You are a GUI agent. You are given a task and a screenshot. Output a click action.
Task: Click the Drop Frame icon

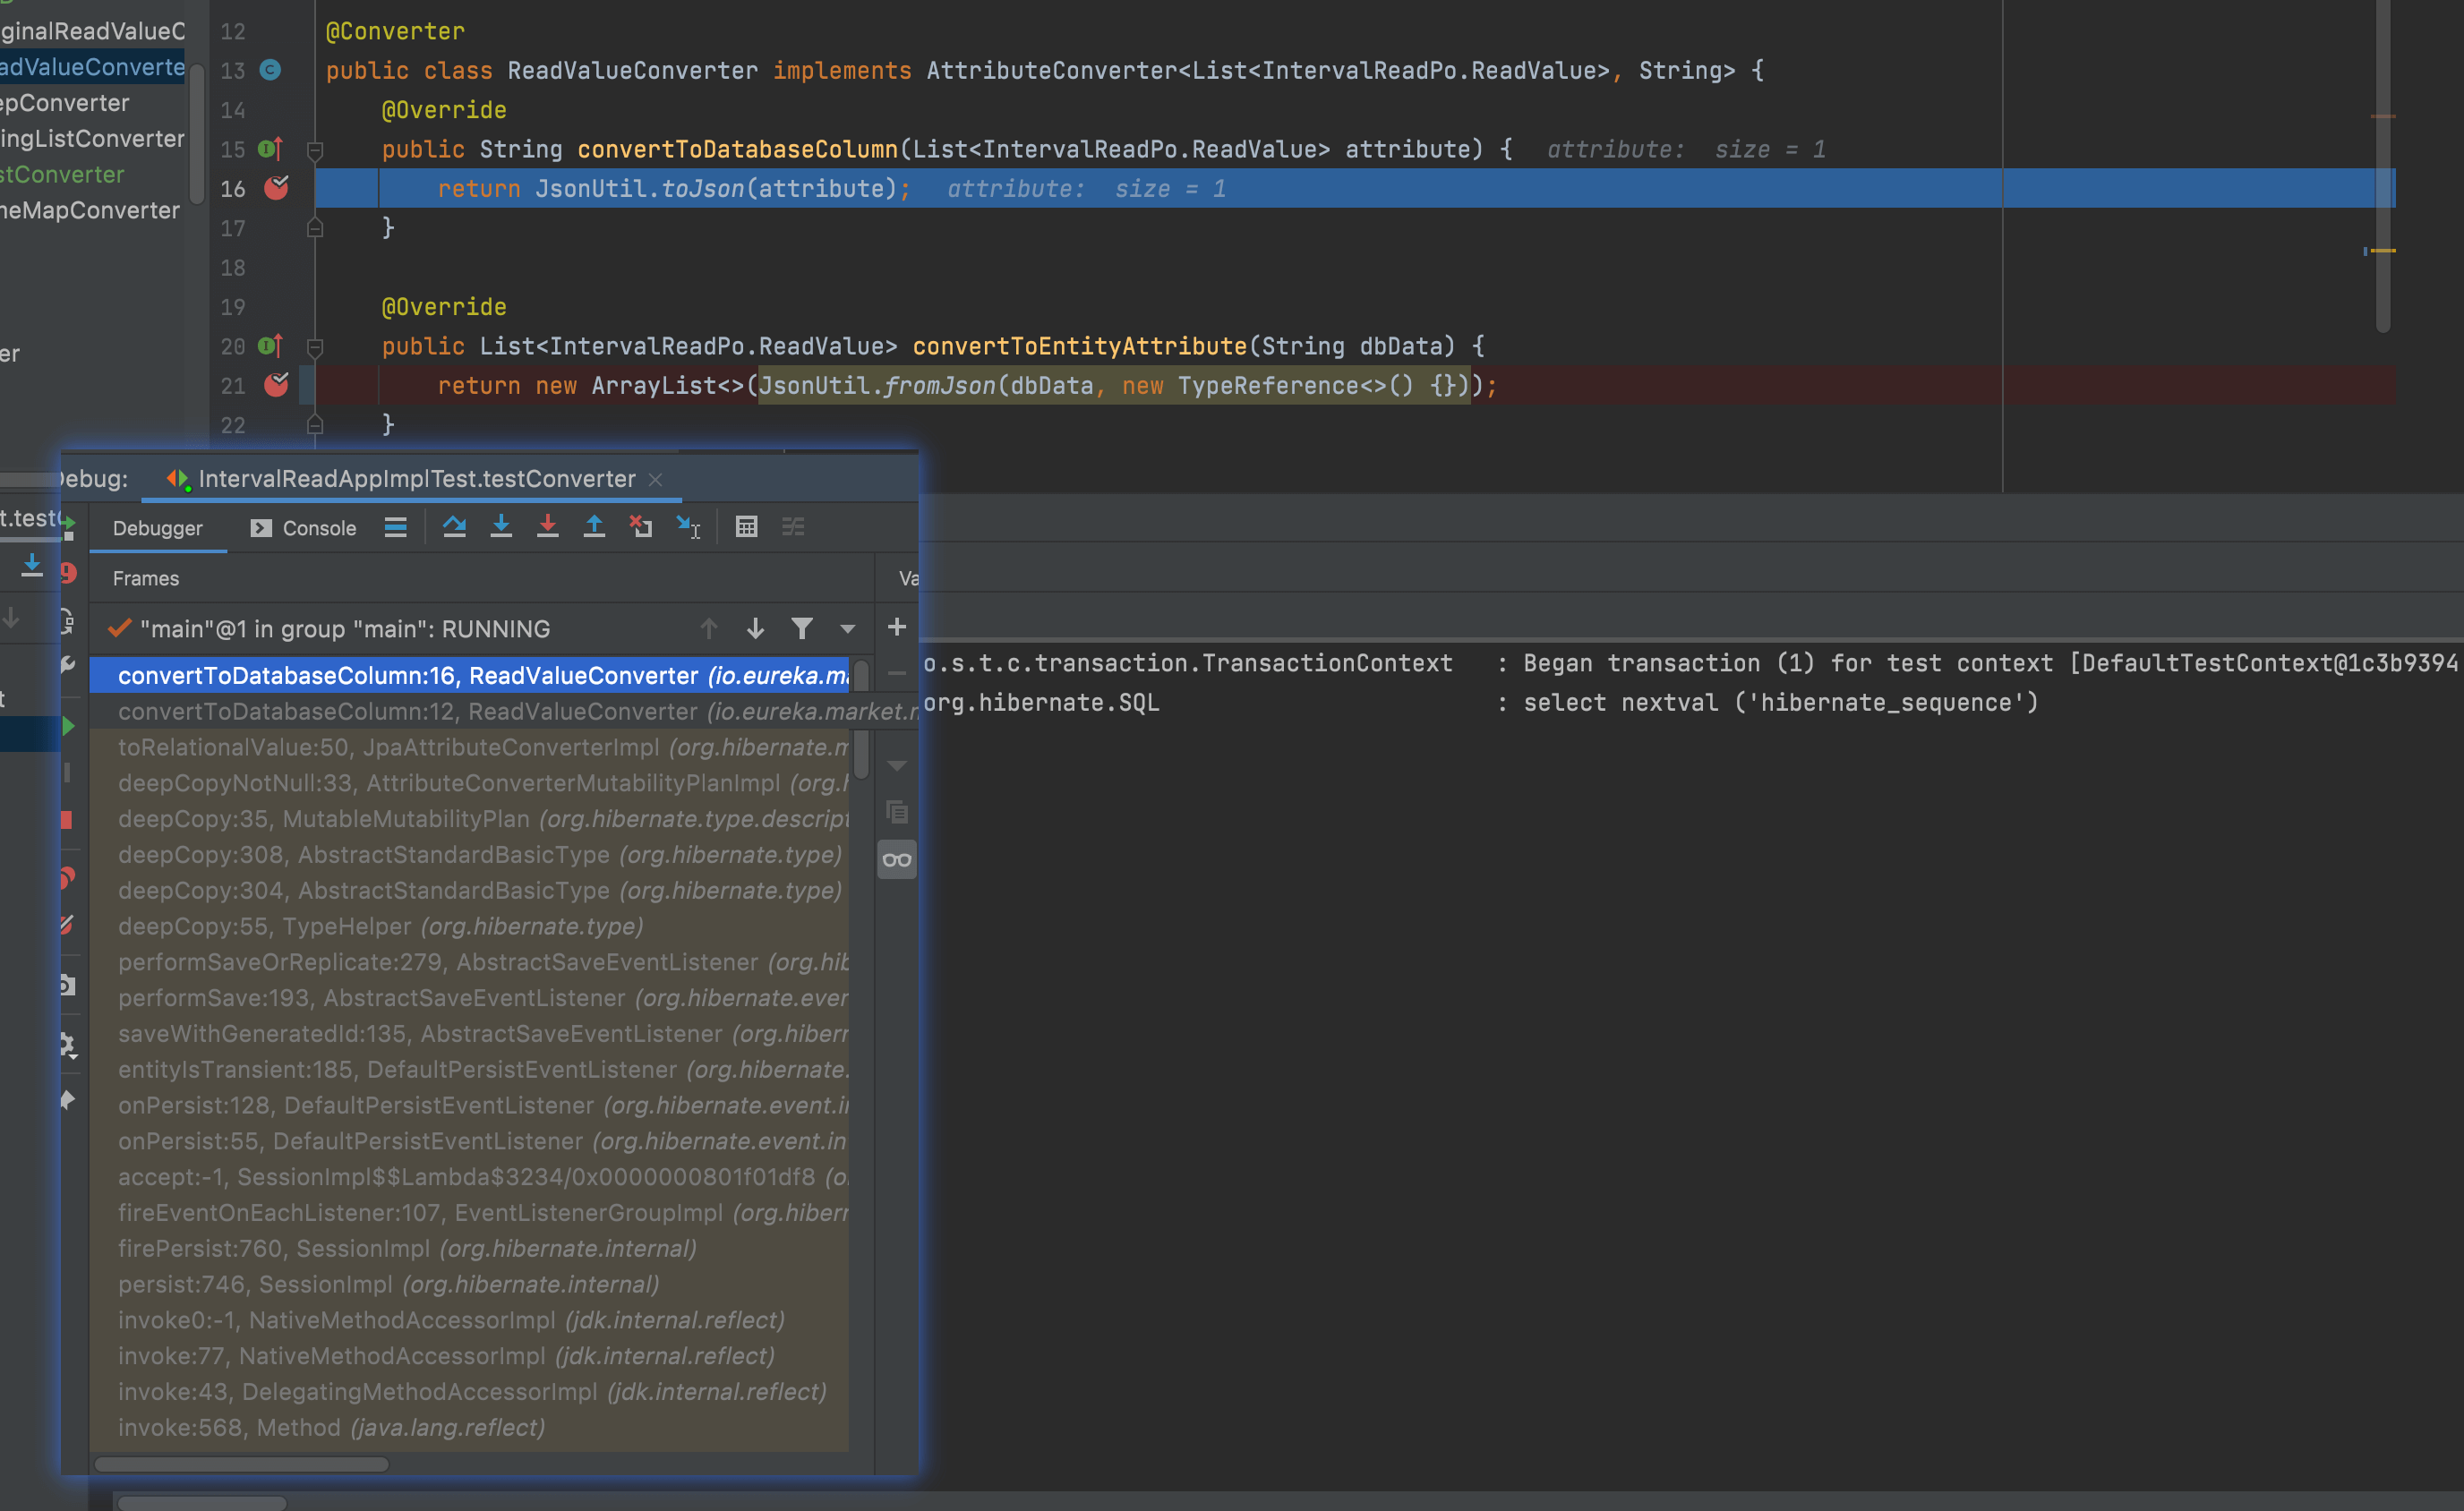(x=641, y=527)
